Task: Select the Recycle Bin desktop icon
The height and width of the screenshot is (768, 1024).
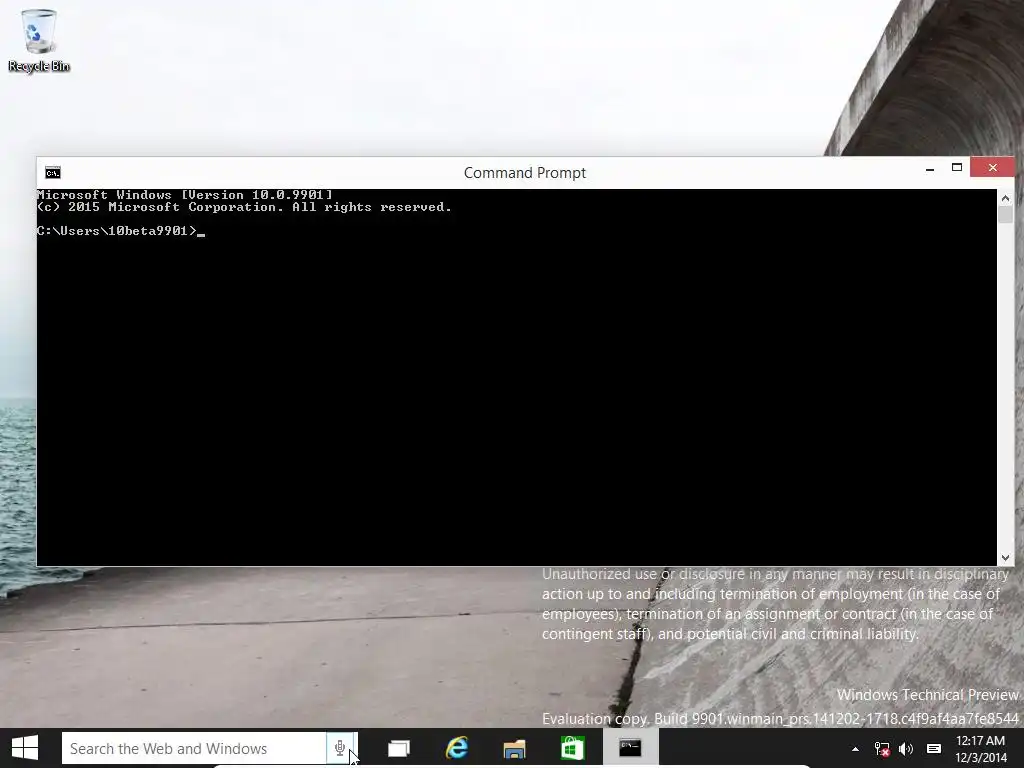Action: tap(39, 40)
